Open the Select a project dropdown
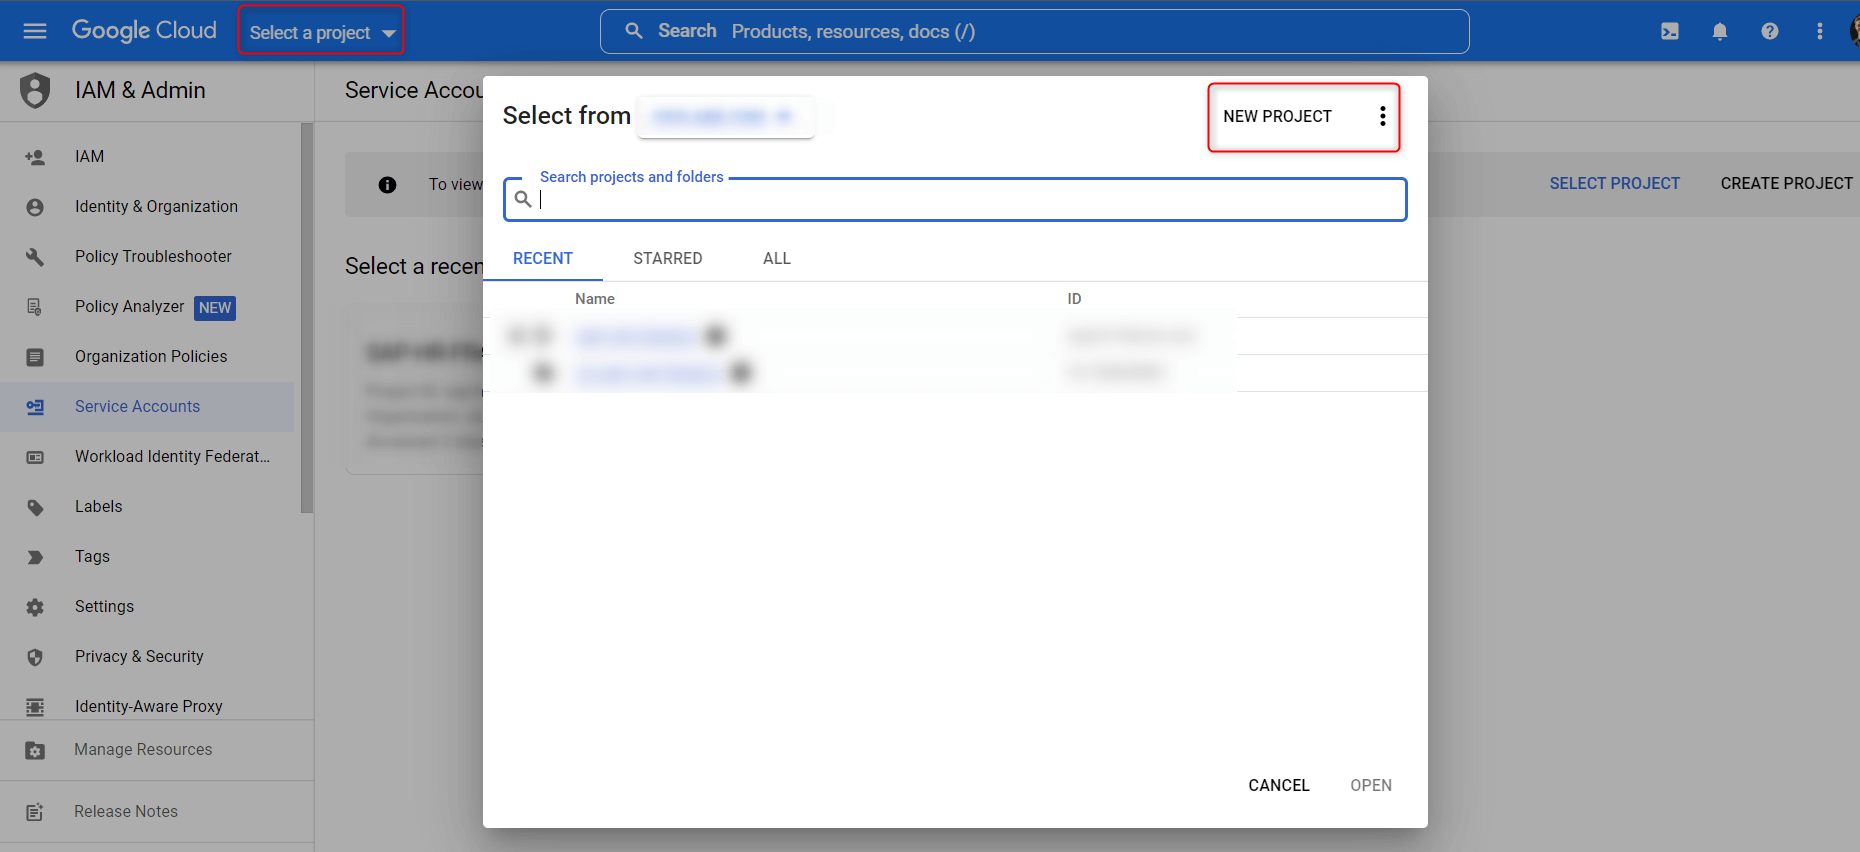 [322, 32]
